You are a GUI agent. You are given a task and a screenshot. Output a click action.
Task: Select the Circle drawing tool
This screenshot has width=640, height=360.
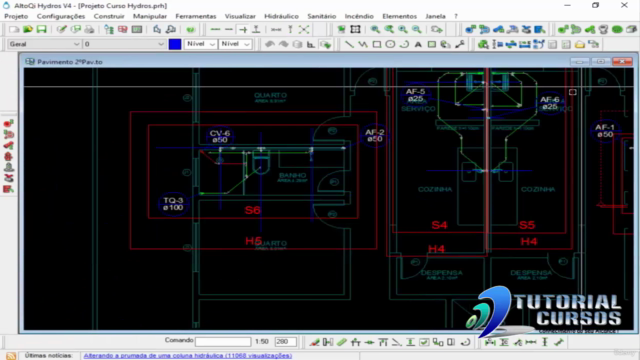pyautogui.click(x=390, y=44)
